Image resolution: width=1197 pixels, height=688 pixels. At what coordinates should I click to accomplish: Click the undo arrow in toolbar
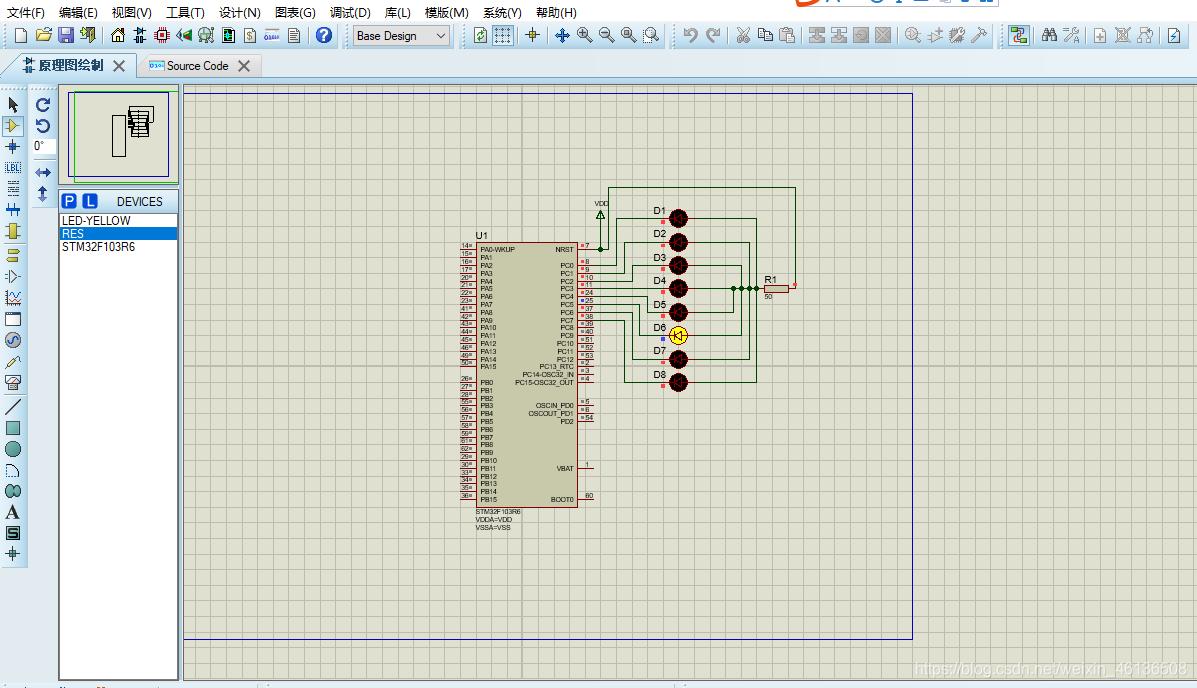690,35
